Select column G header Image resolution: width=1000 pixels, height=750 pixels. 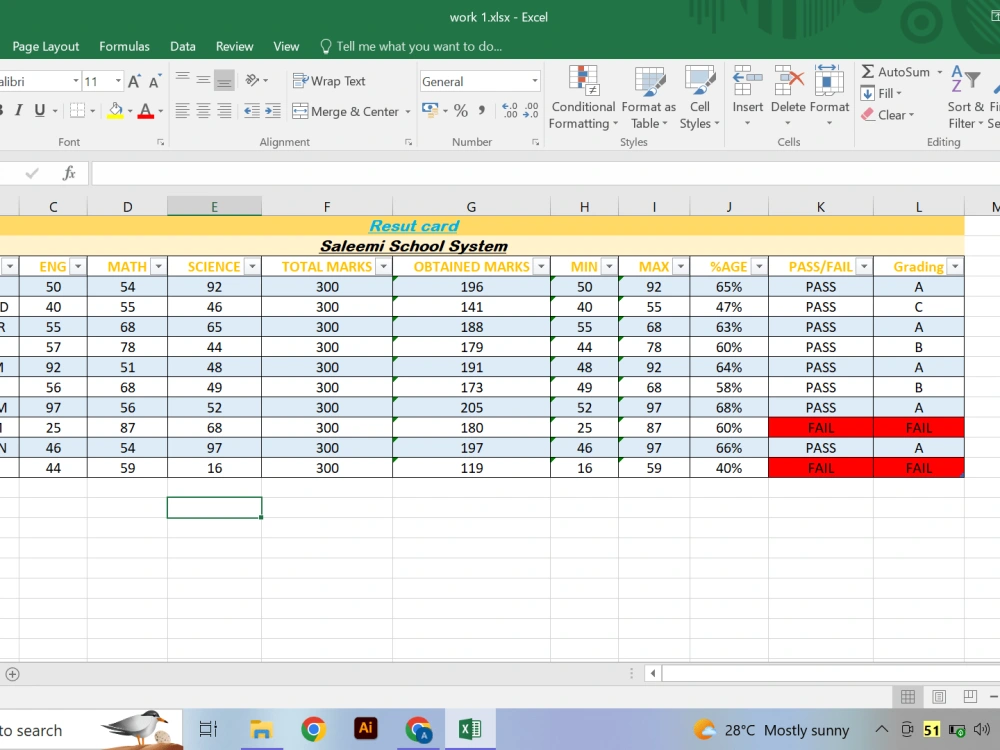(471, 207)
